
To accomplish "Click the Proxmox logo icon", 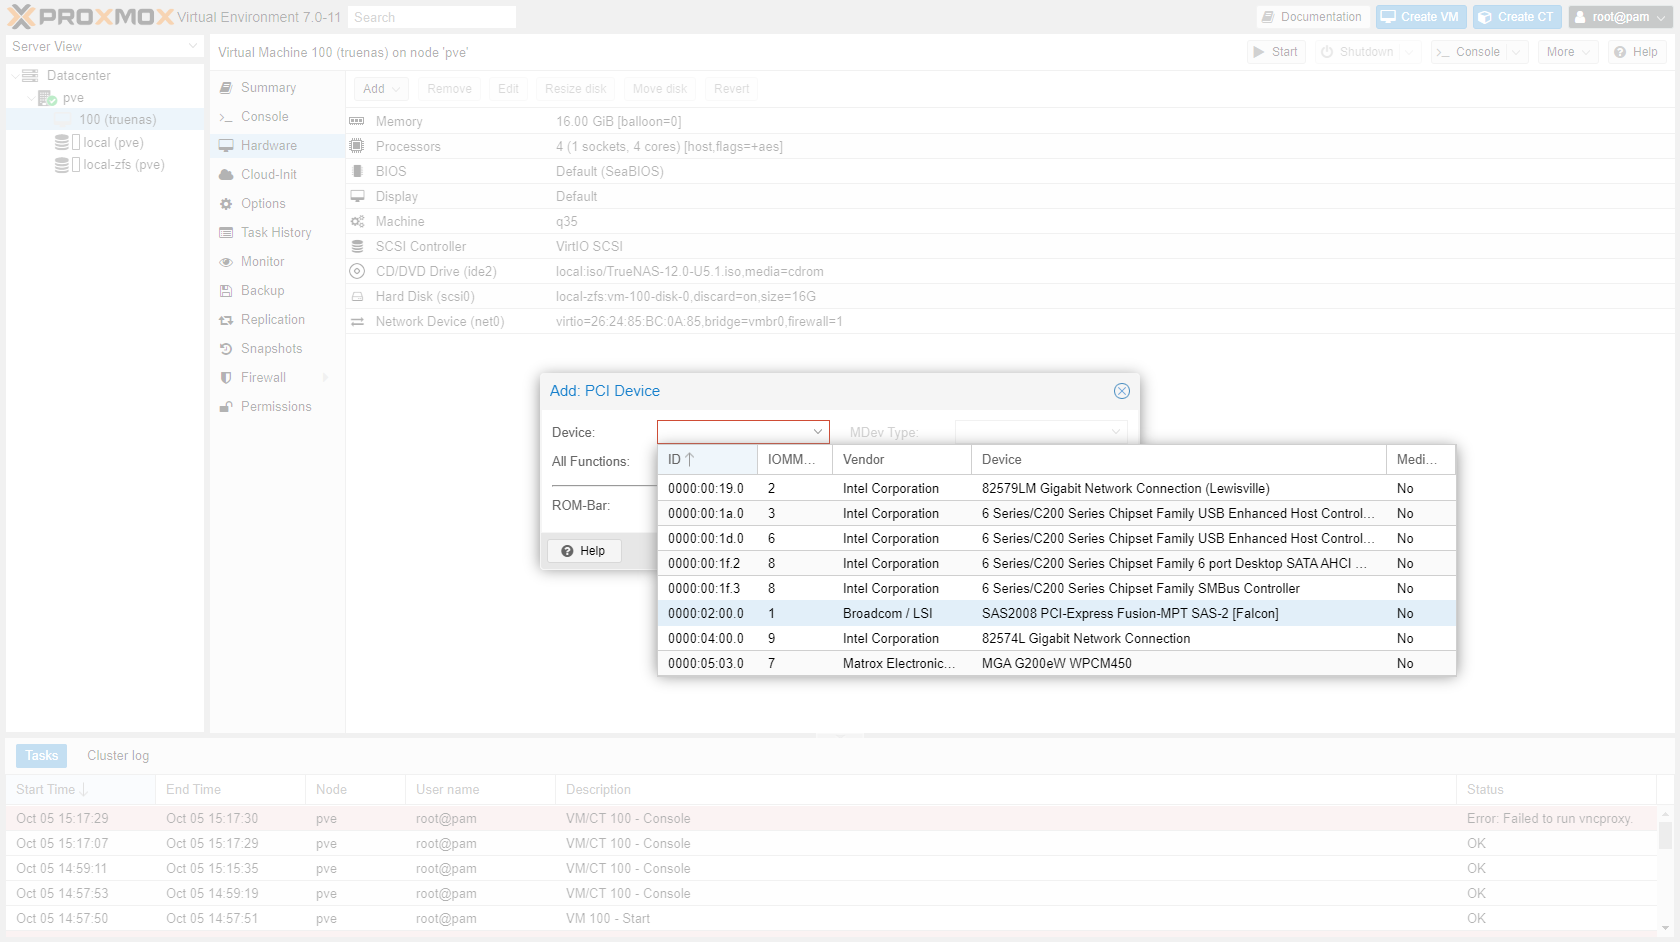I will (x=21, y=16).
